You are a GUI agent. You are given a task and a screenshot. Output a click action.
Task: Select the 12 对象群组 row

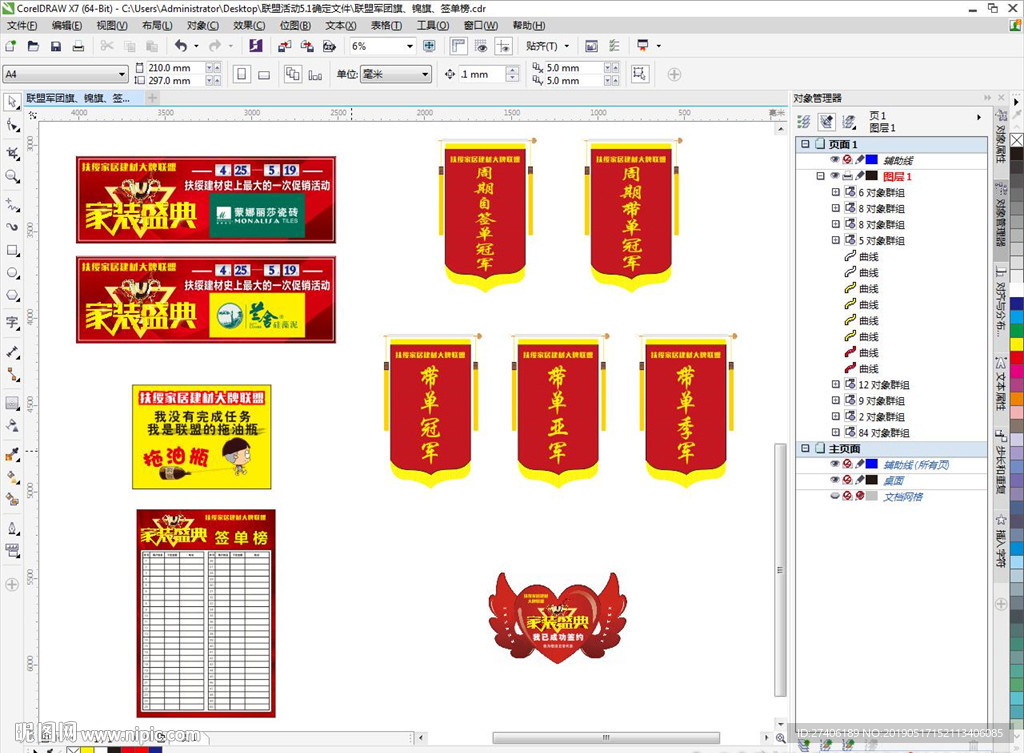pos(884,385)
